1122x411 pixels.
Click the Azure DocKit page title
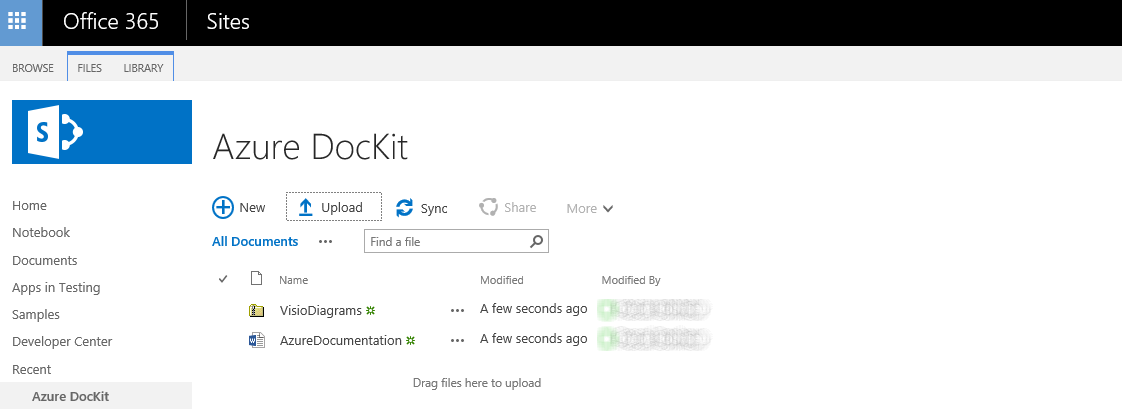coord(310,148)
